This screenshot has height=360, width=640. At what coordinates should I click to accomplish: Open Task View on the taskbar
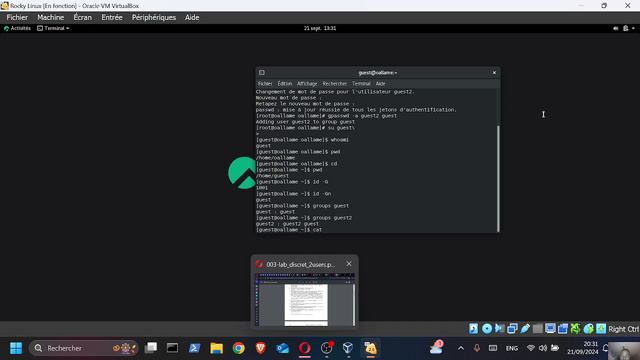point(151,348)
